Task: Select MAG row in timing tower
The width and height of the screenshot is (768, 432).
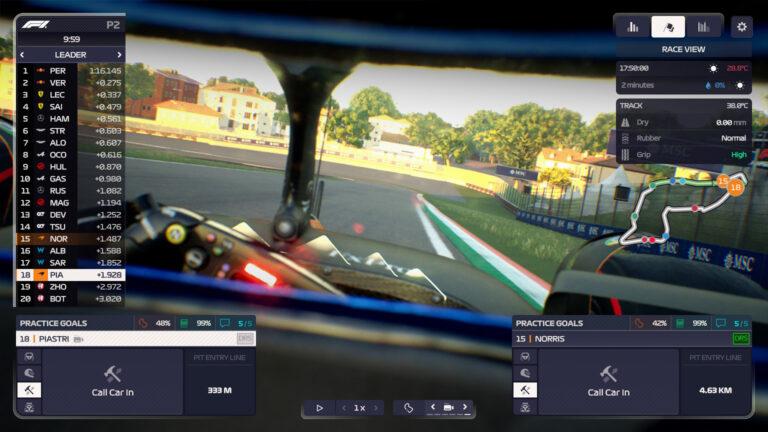Action: click(71, 203)
